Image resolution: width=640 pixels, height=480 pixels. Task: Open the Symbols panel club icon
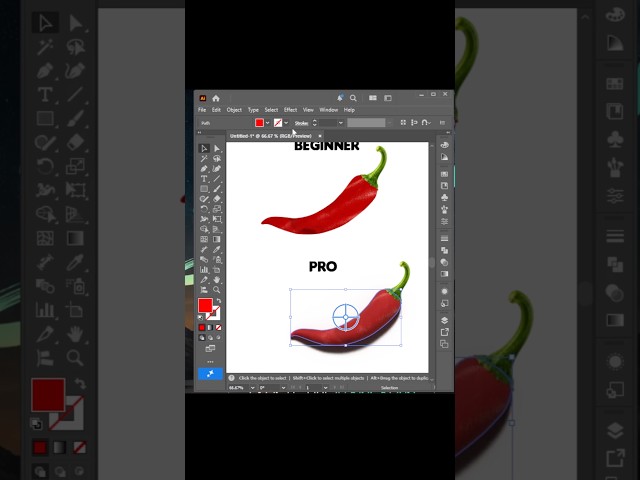(x=444, y=198)
